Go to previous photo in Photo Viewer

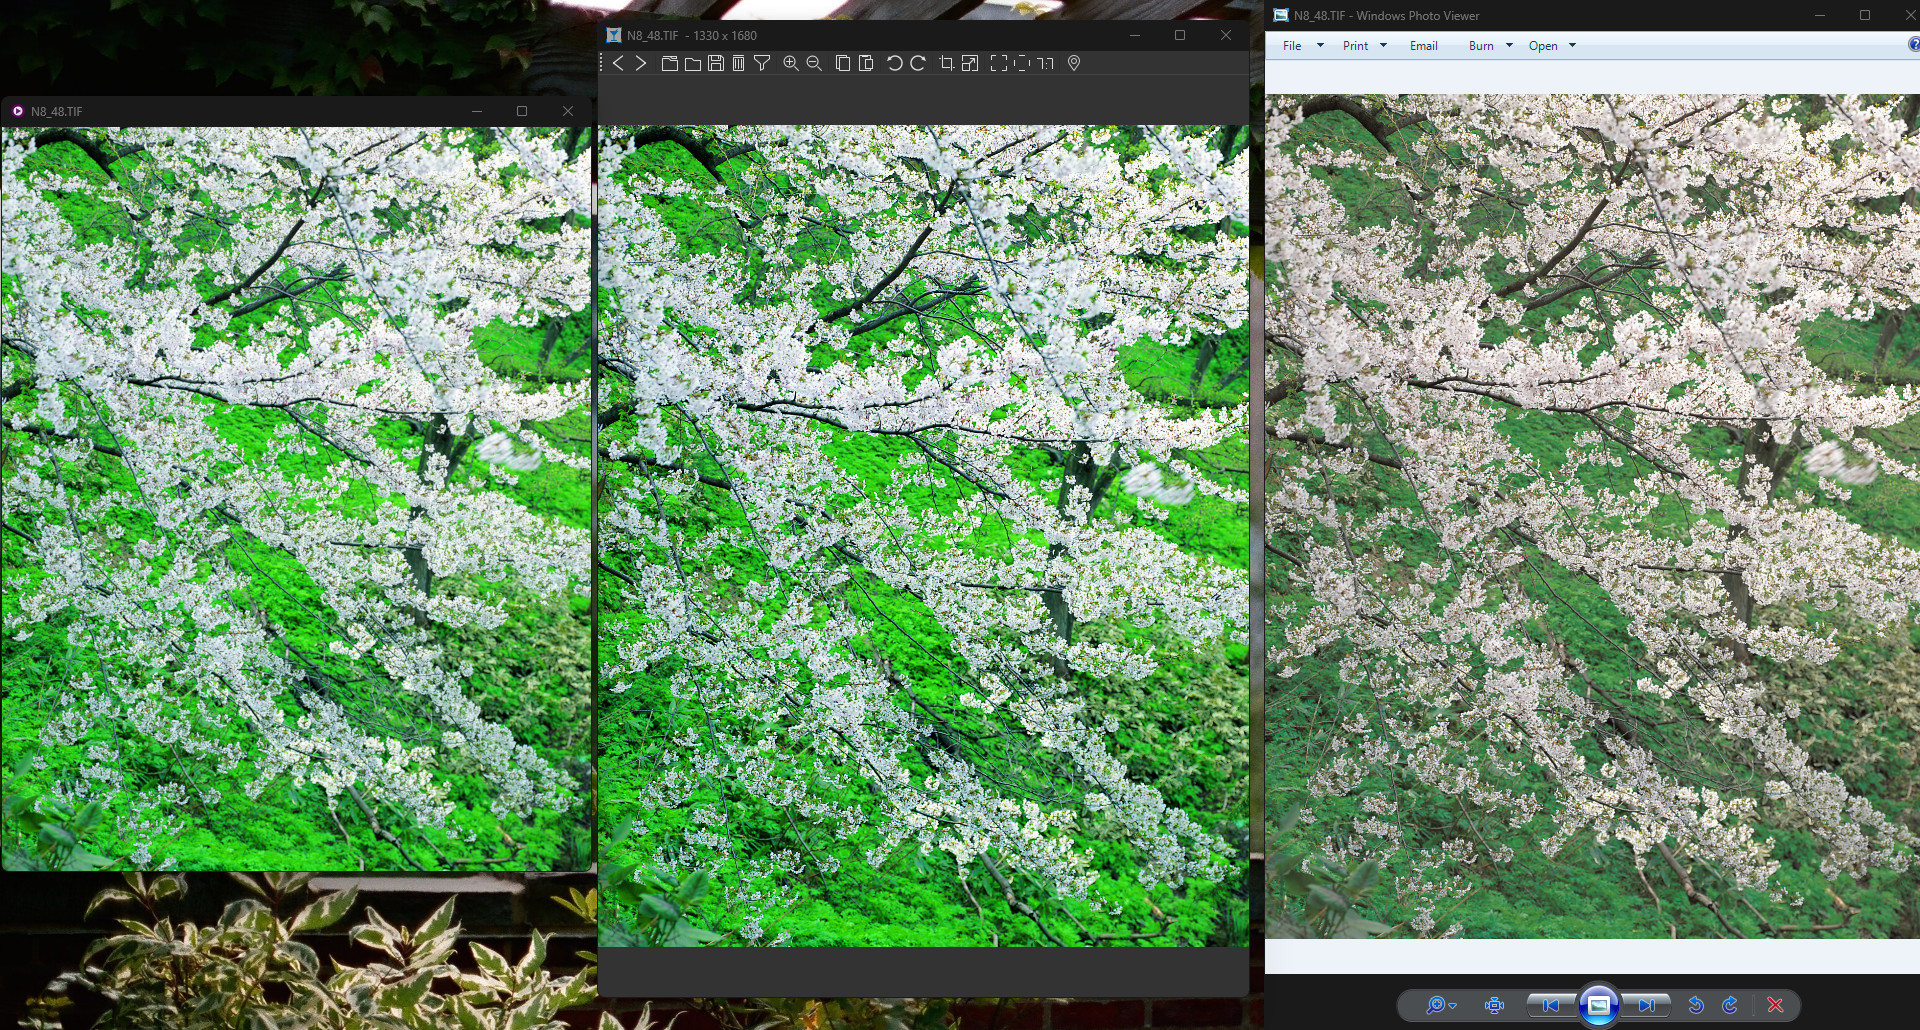pyautogui.click(x=1551, y=1005)
